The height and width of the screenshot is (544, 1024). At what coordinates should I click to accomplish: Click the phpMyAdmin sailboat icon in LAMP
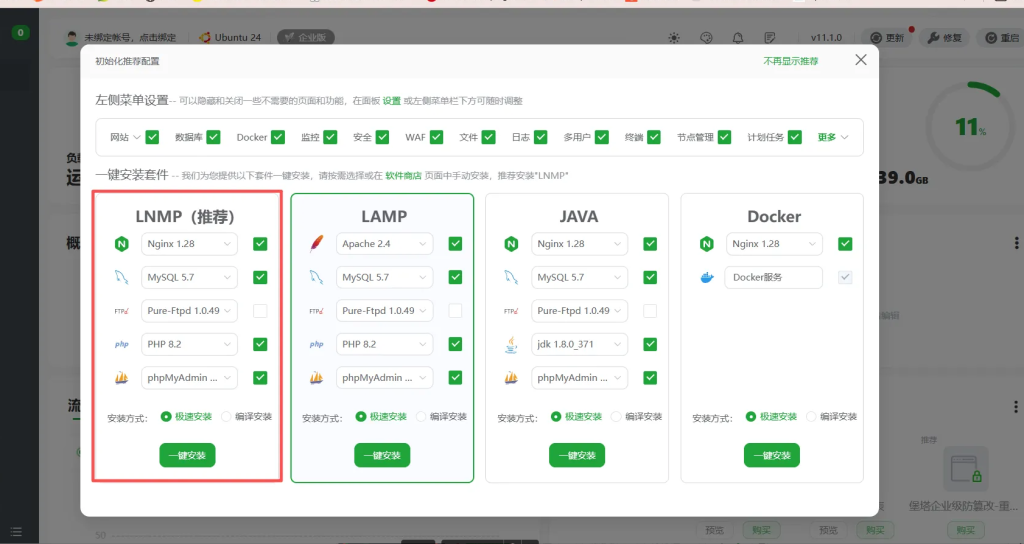tap(317, 378)
